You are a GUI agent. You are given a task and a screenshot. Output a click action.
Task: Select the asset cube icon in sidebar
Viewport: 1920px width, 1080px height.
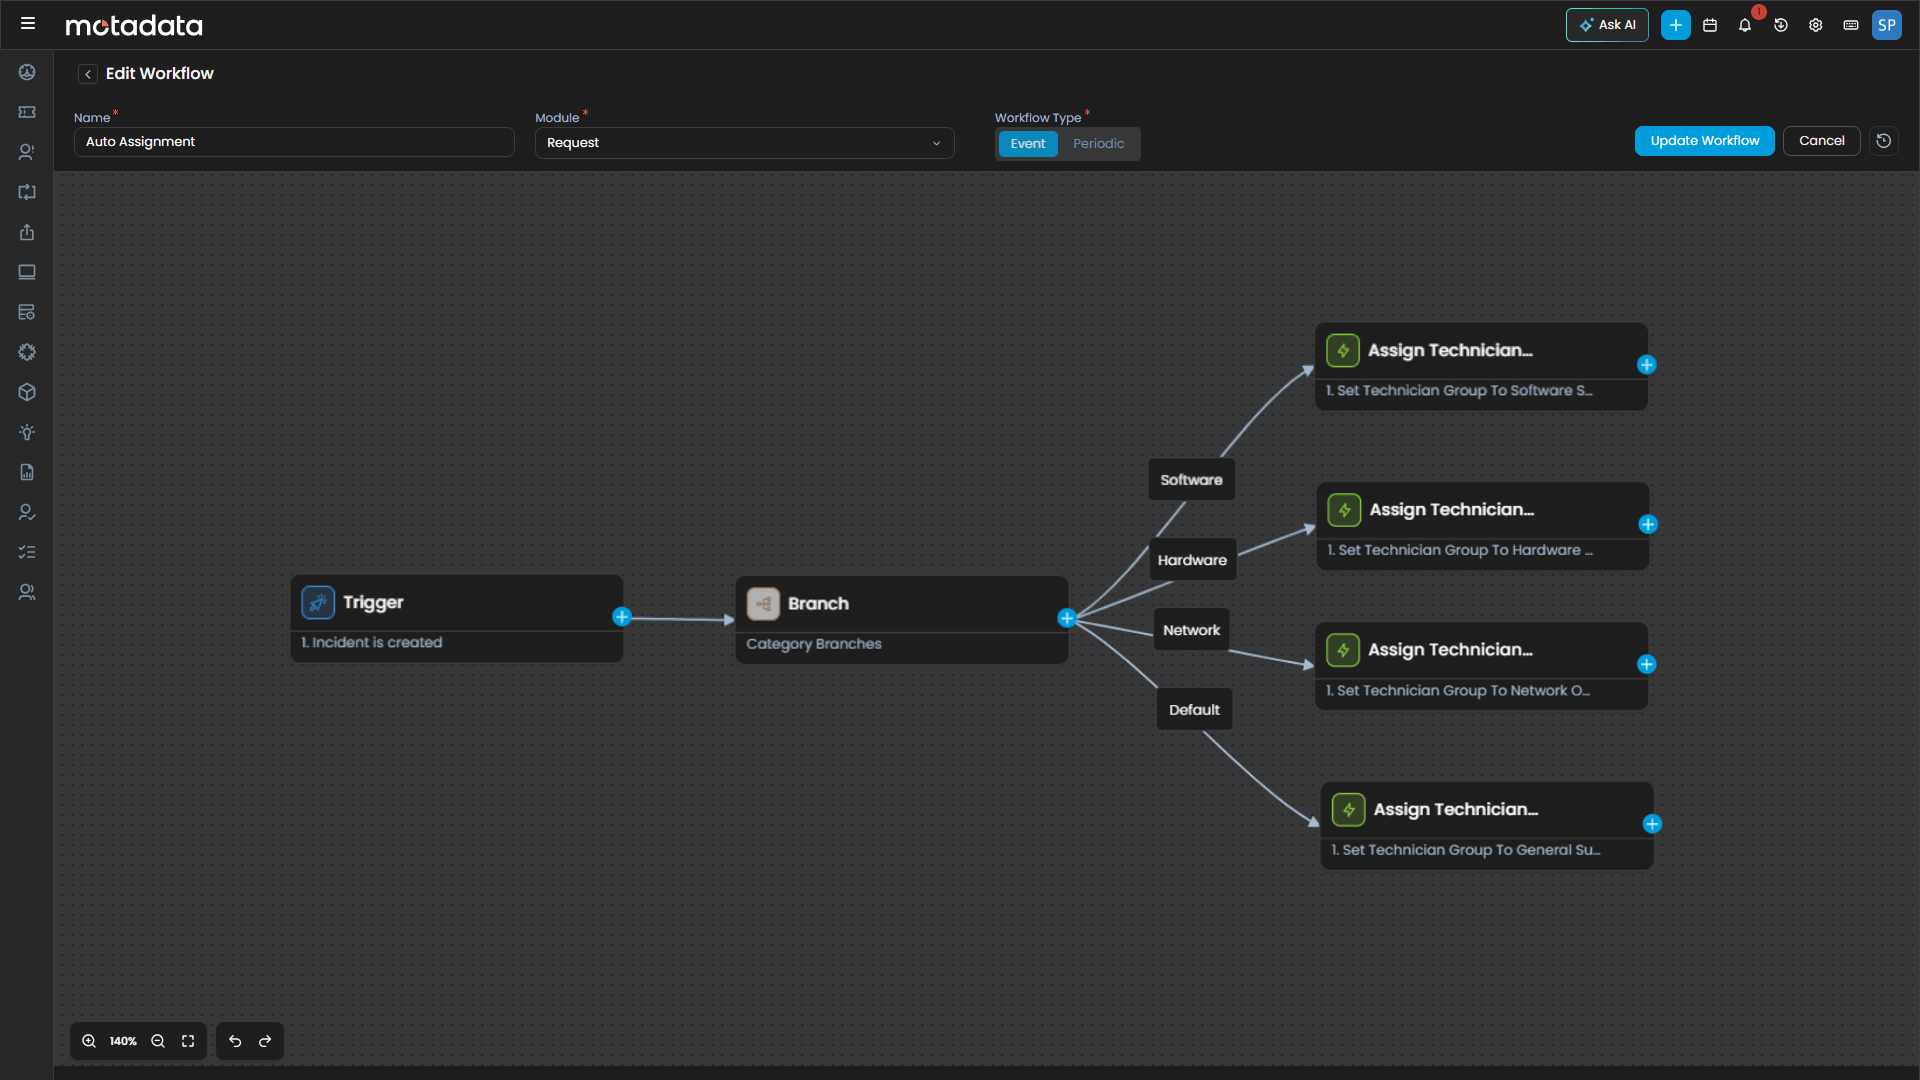tap(27, 391)
